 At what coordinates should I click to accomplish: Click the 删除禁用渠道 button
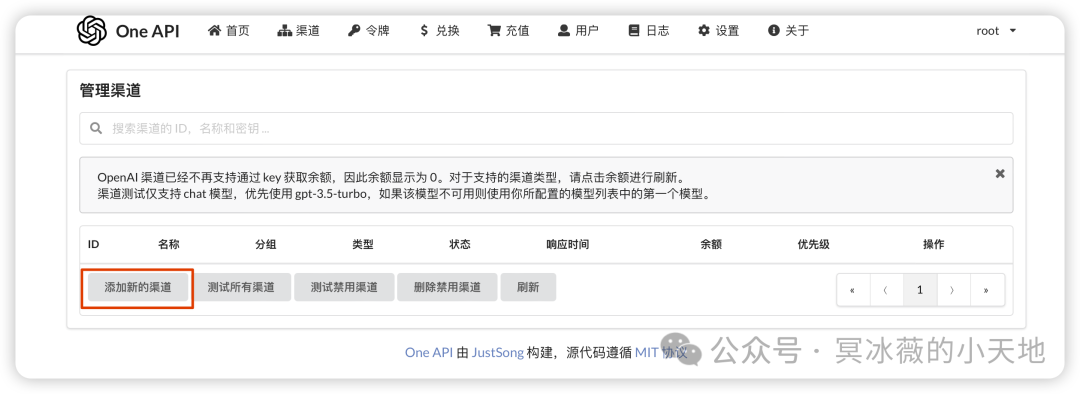[447, 287]
